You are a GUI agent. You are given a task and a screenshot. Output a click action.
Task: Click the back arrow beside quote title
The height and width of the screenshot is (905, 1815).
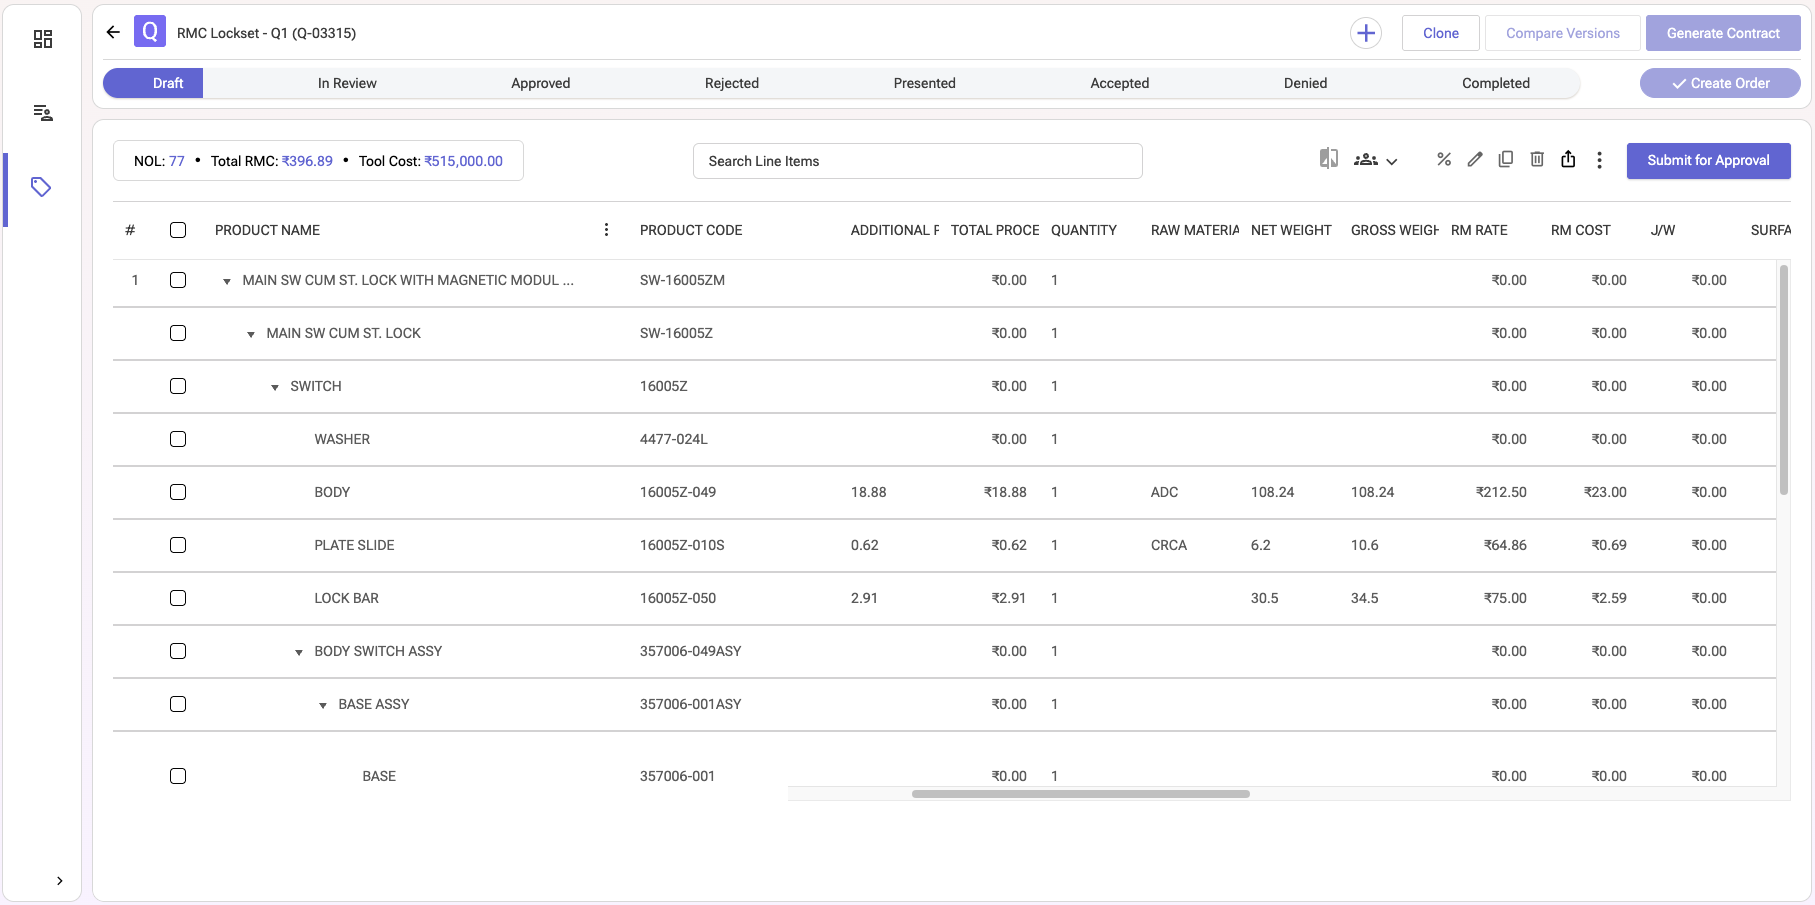(x=113, y=33)
